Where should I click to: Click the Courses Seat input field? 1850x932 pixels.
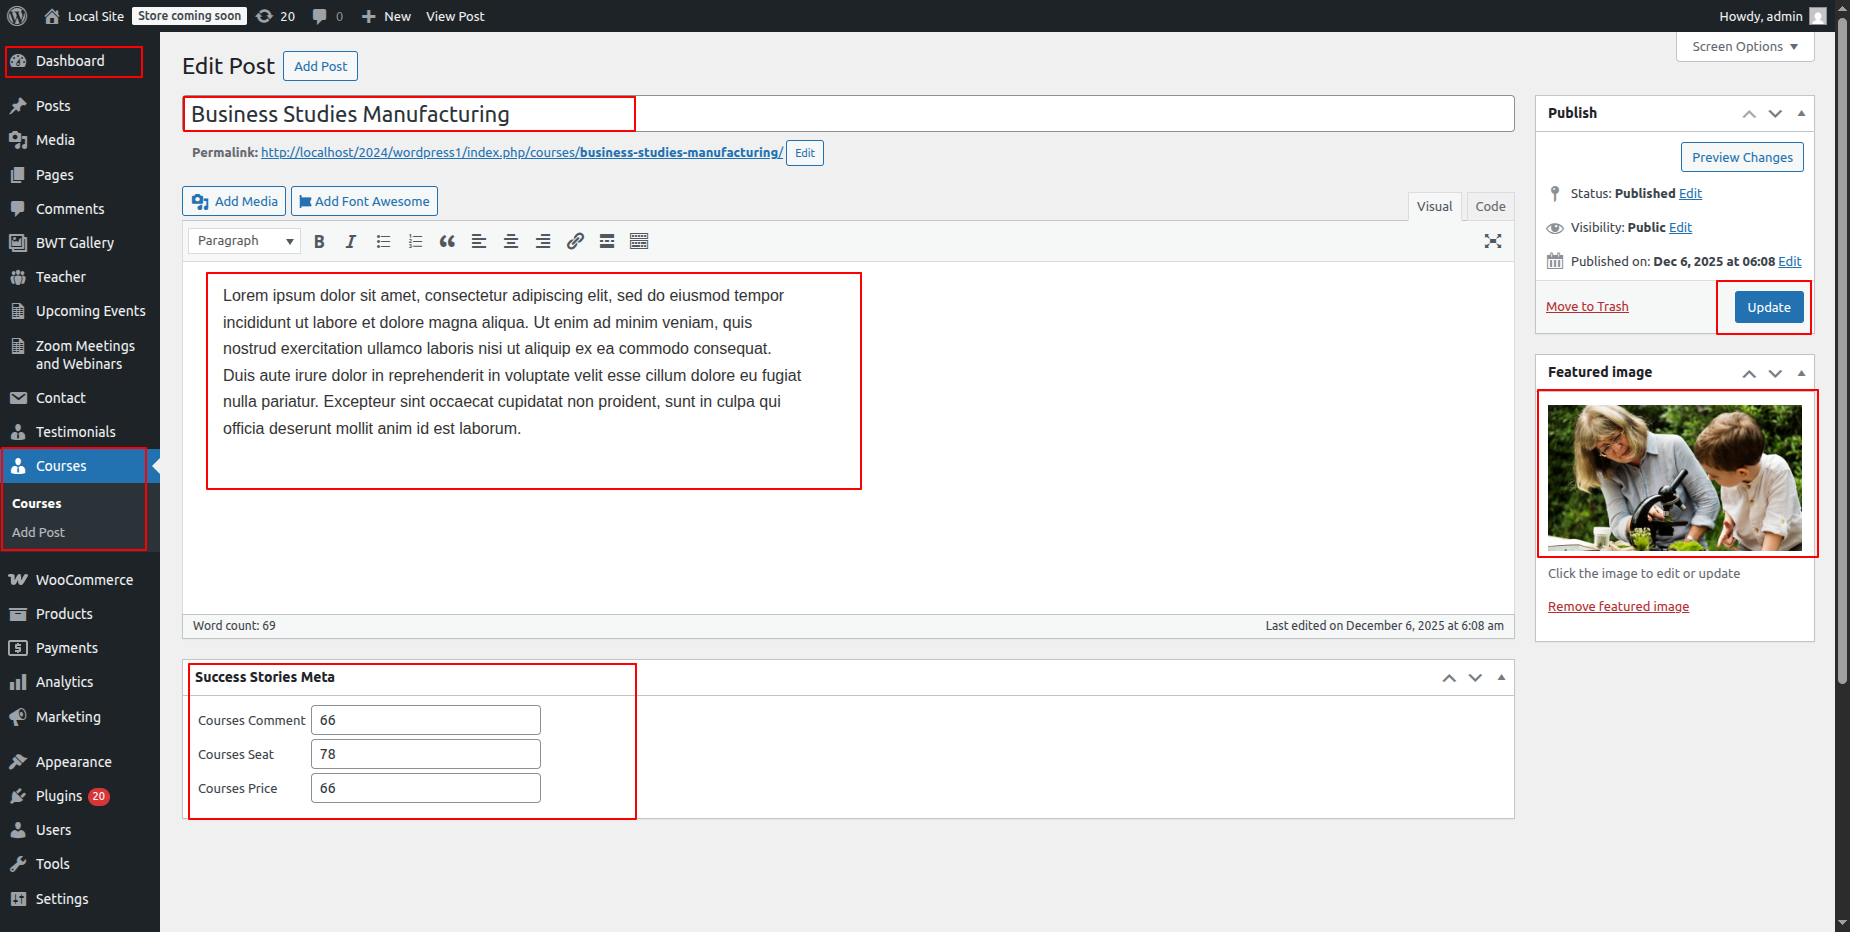pos(425,754)
